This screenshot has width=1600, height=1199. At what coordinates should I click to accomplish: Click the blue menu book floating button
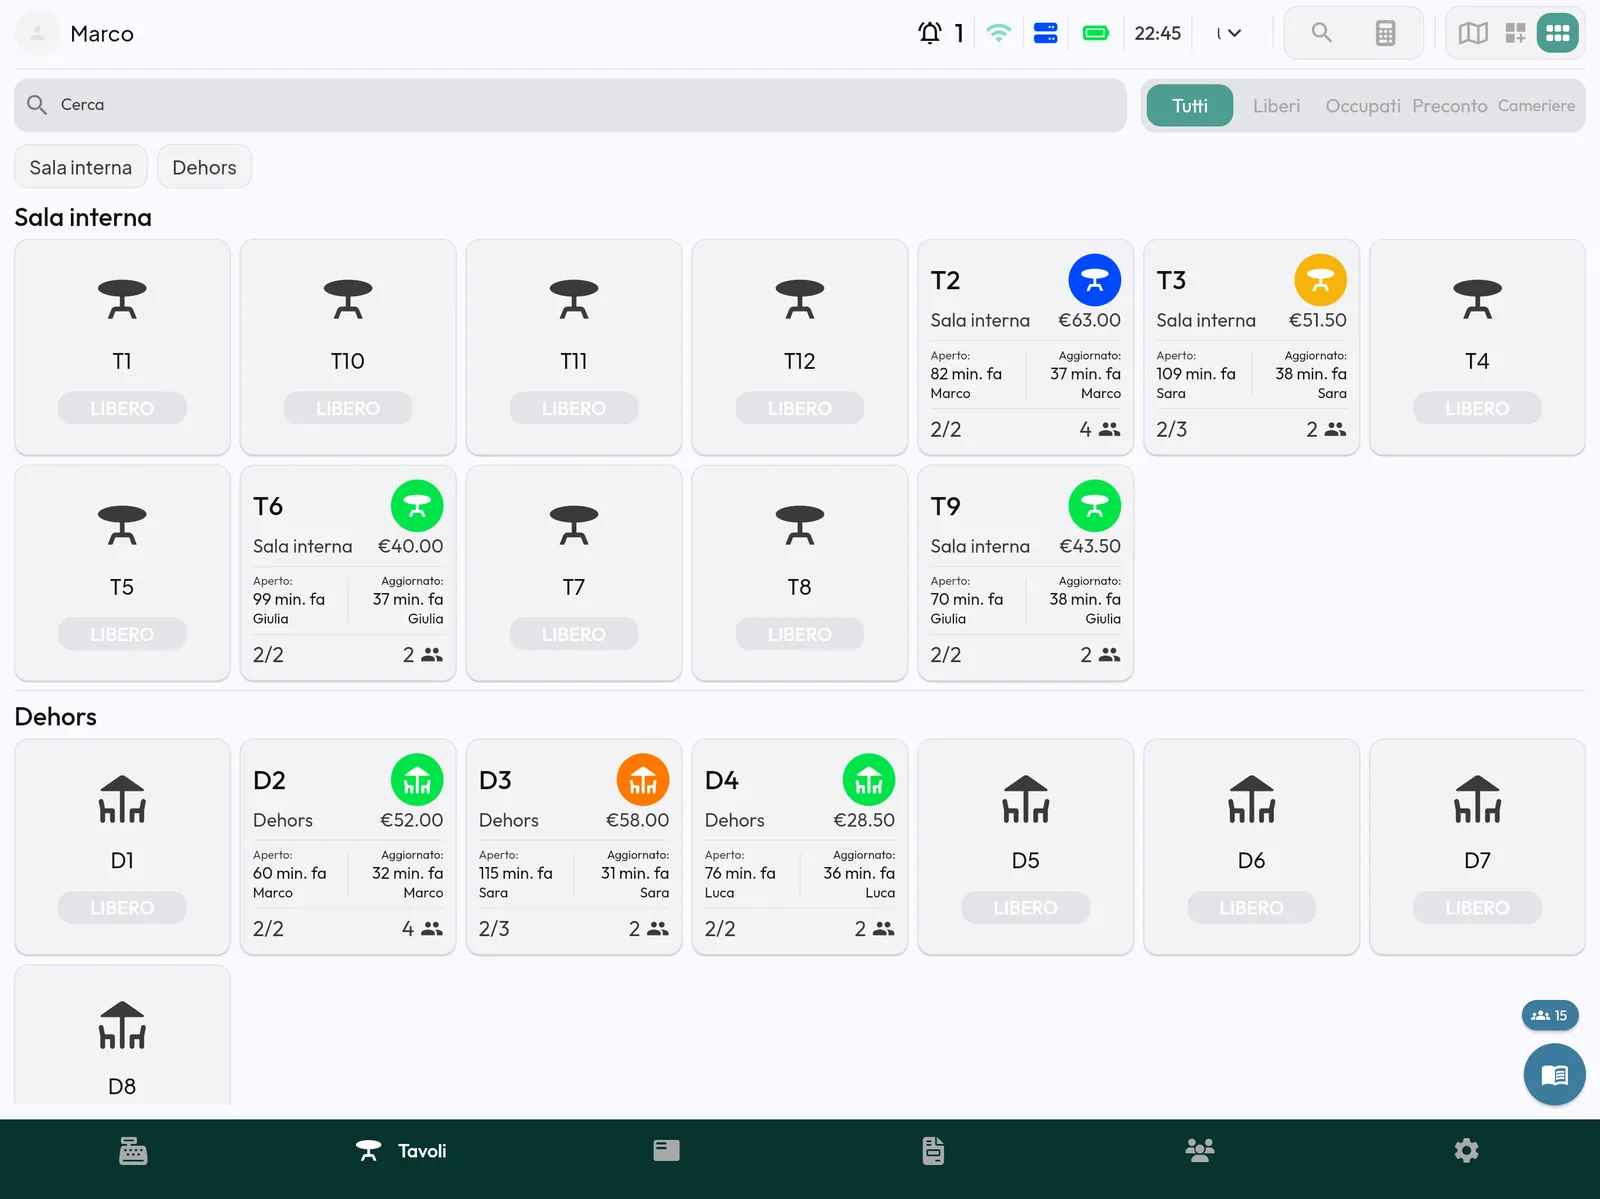click(1554, 1075)
